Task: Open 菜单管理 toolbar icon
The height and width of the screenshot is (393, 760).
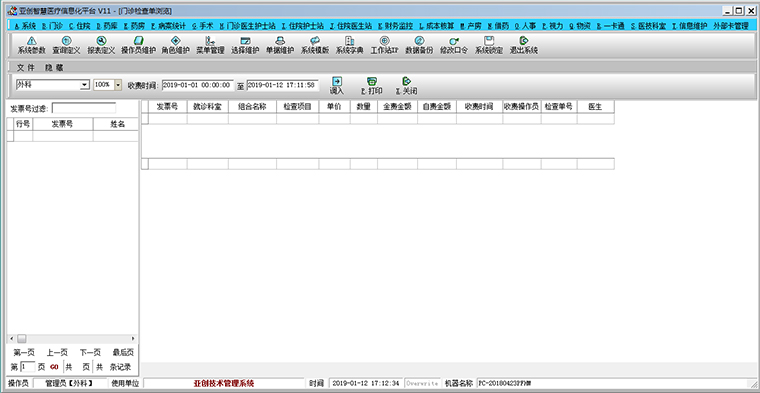Action: pos(210,46)
